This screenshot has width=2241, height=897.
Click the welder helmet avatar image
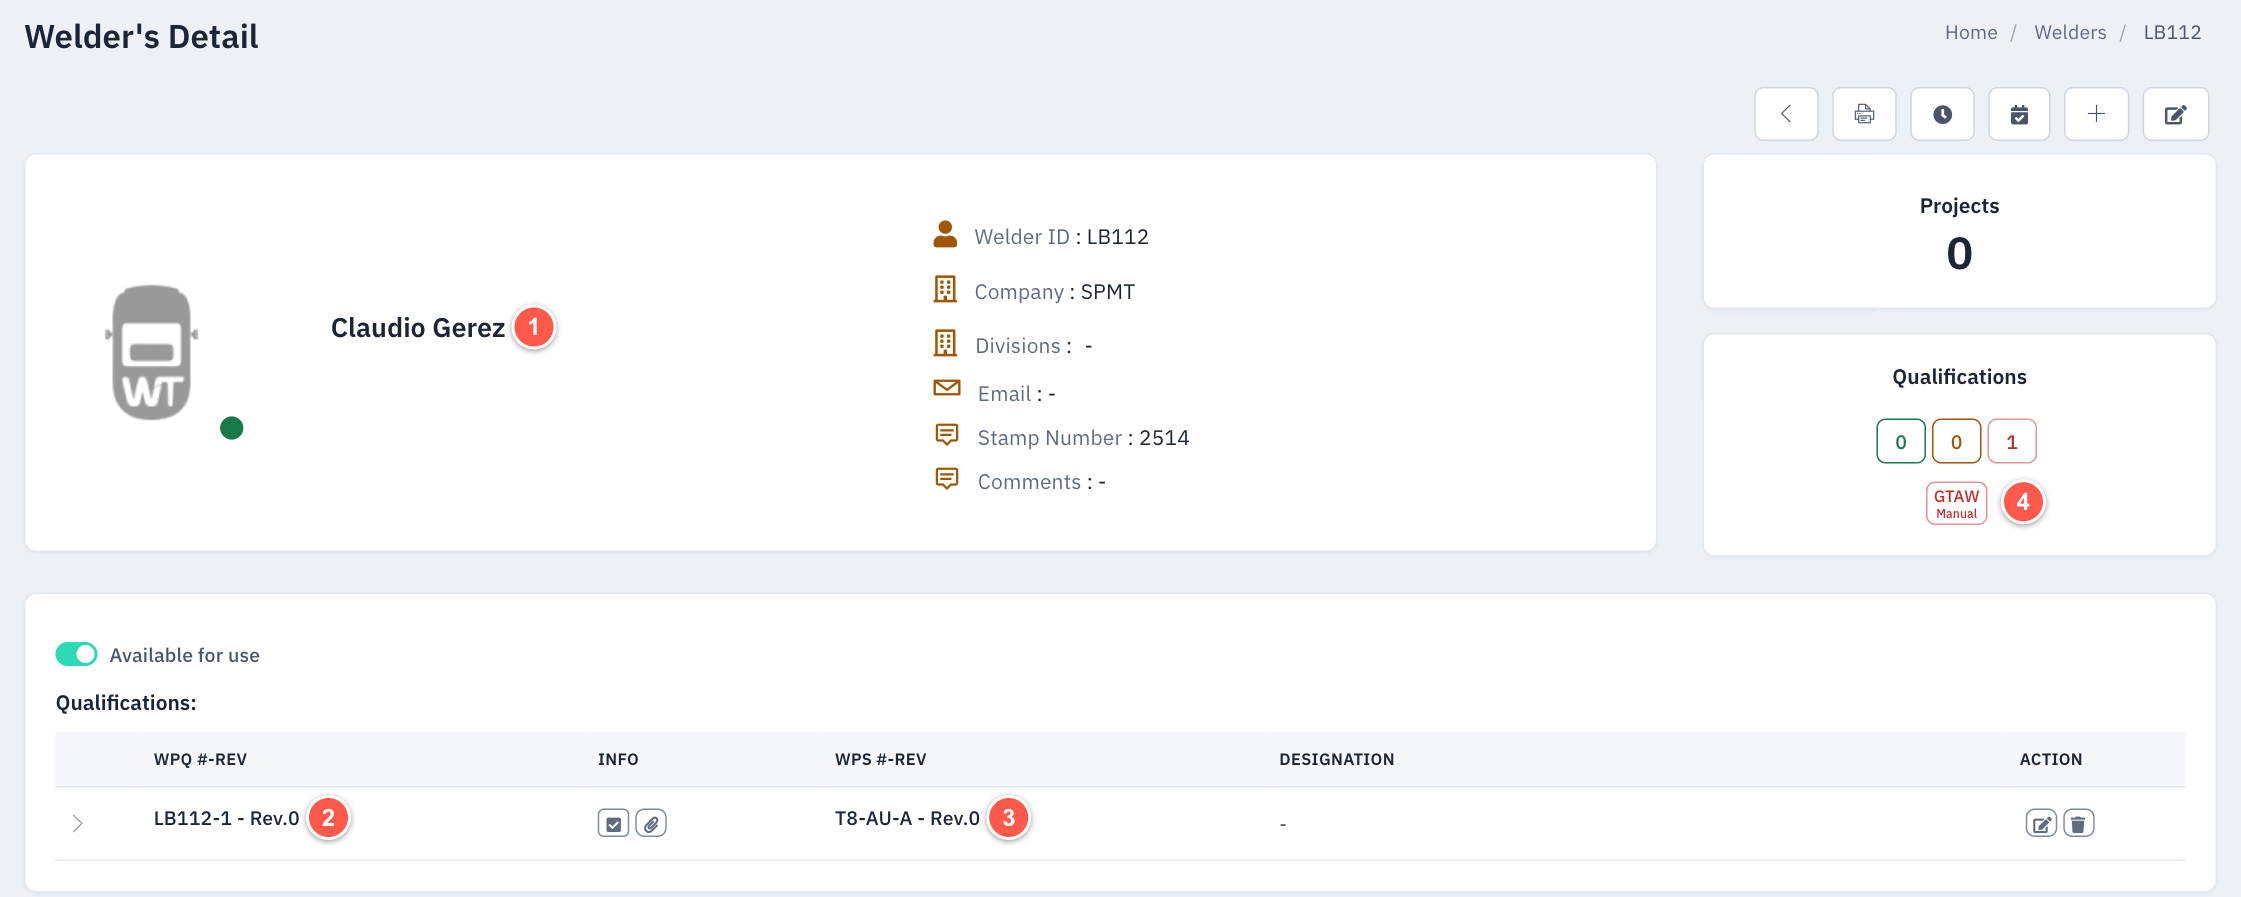[x=152, y=352]
